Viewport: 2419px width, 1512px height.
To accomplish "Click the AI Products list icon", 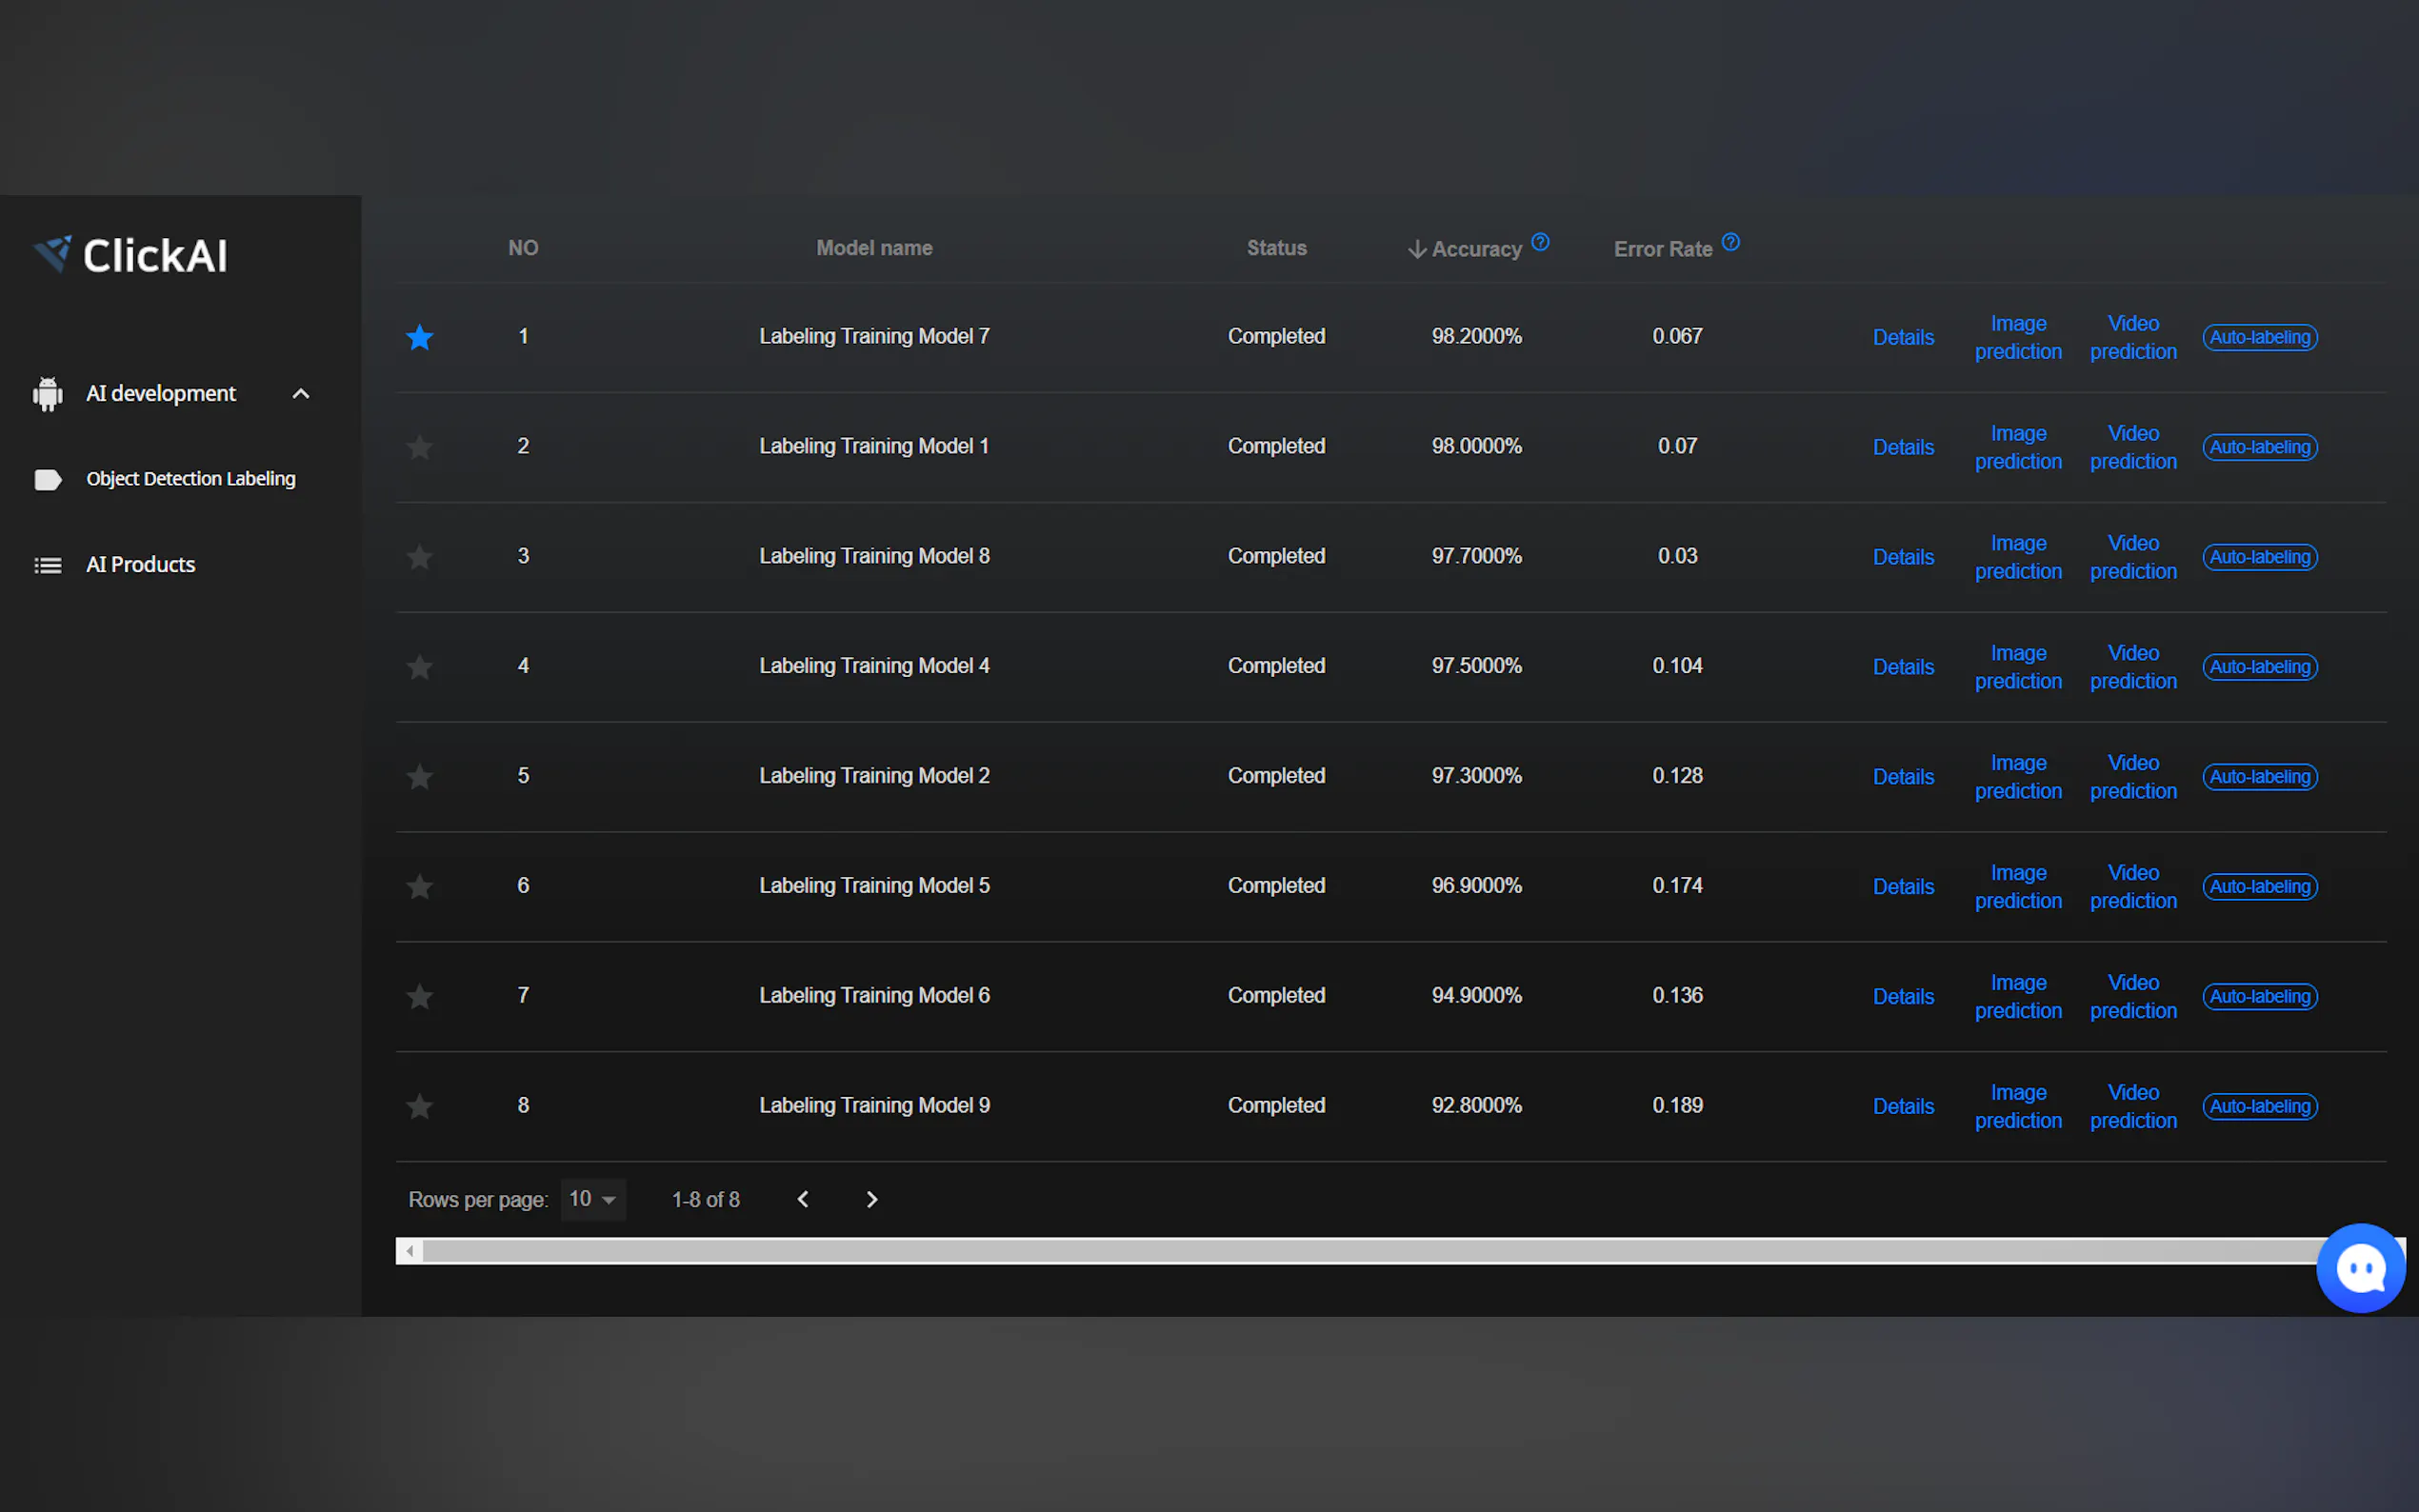I will pyautogui.click(x=47, y=565).
